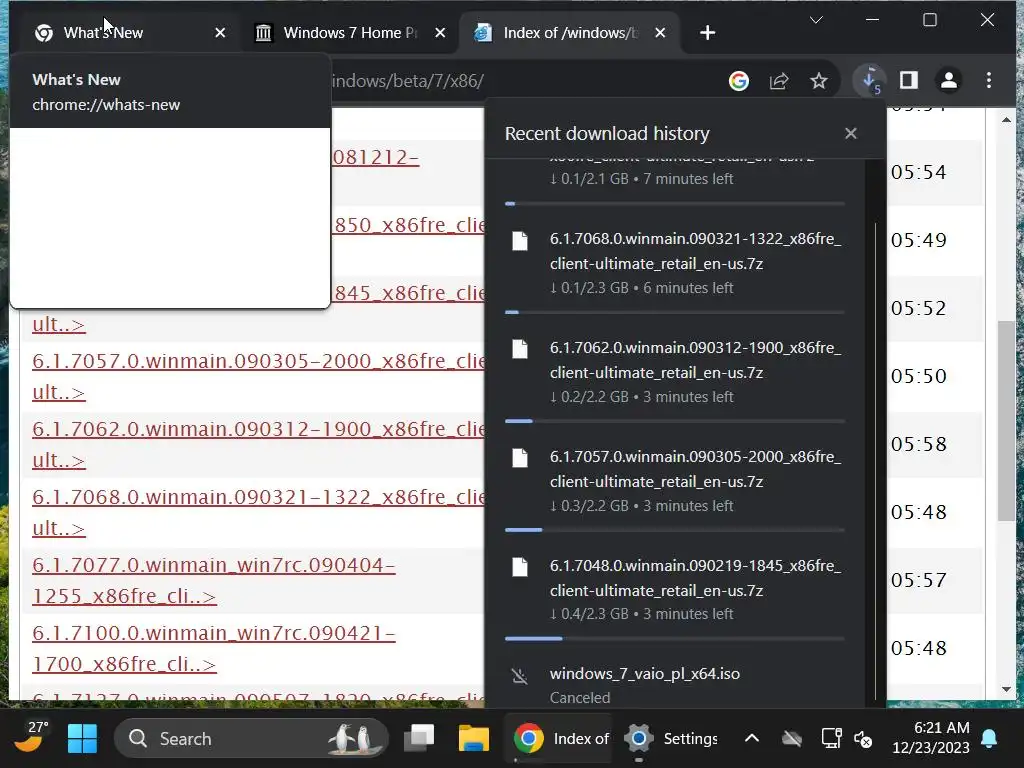Click the 05:57 timestamp cell

coord(918,580)
